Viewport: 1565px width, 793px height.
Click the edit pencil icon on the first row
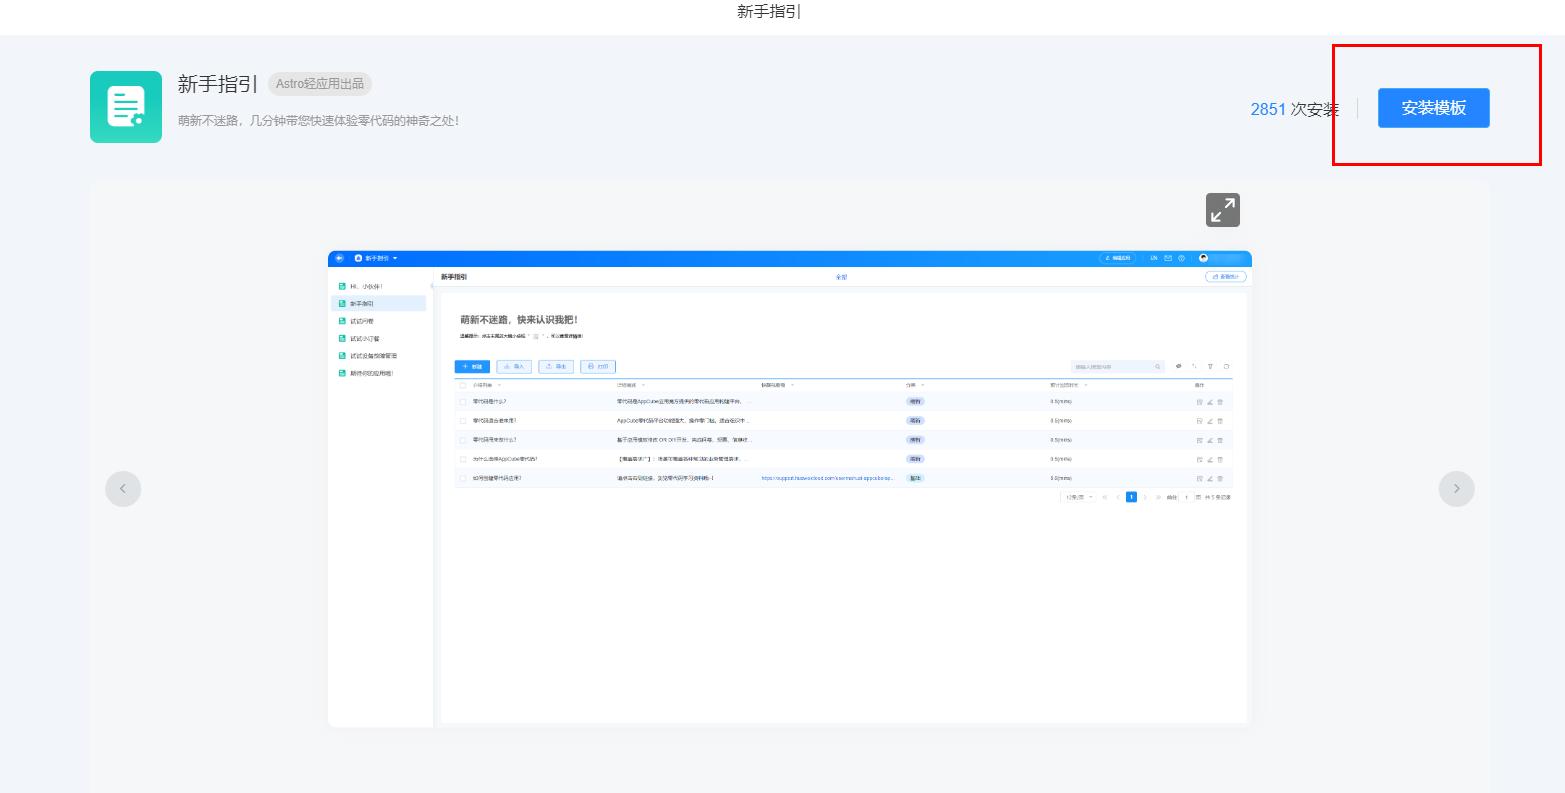pyautogui.click(x=1209, y=401)
